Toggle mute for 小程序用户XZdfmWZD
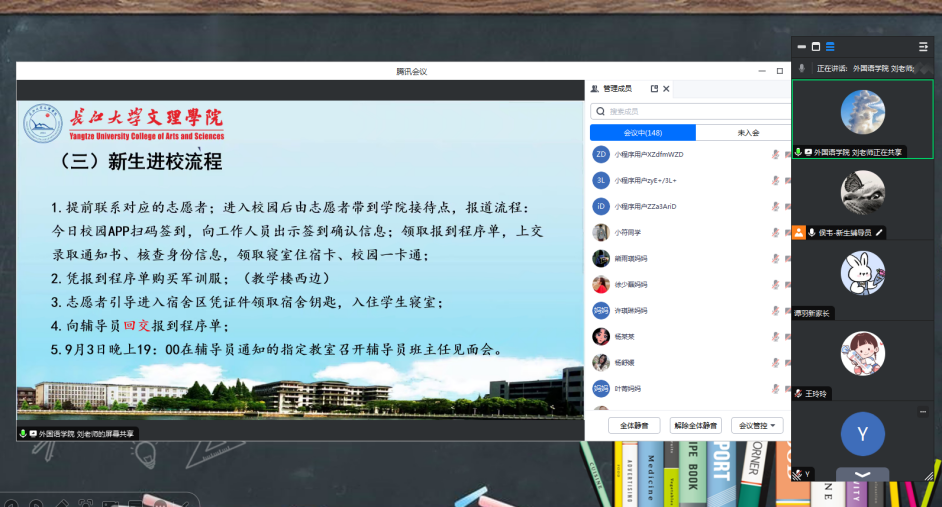Screen dimensions: 942x507 pos(775,154)
